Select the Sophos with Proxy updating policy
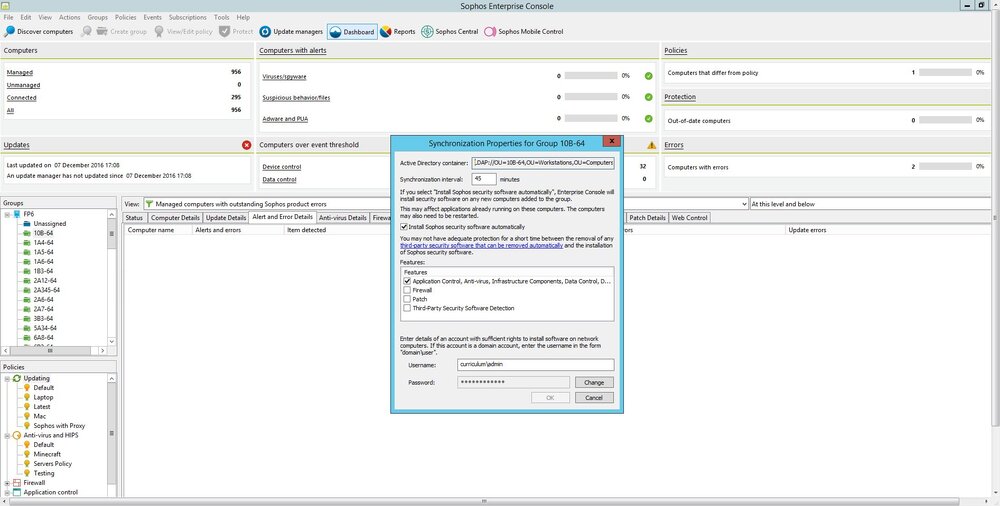Image resolution: width=1000 pixels, height=506 pixels. (59, 426)
